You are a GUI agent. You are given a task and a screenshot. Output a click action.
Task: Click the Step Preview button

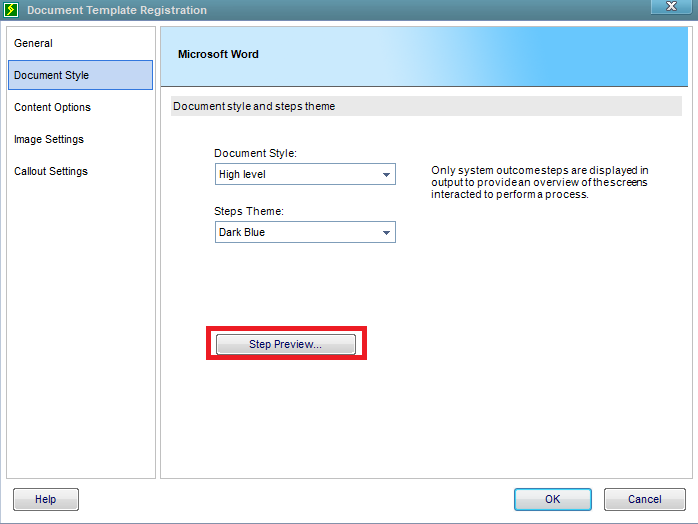[x=286, y=344]
